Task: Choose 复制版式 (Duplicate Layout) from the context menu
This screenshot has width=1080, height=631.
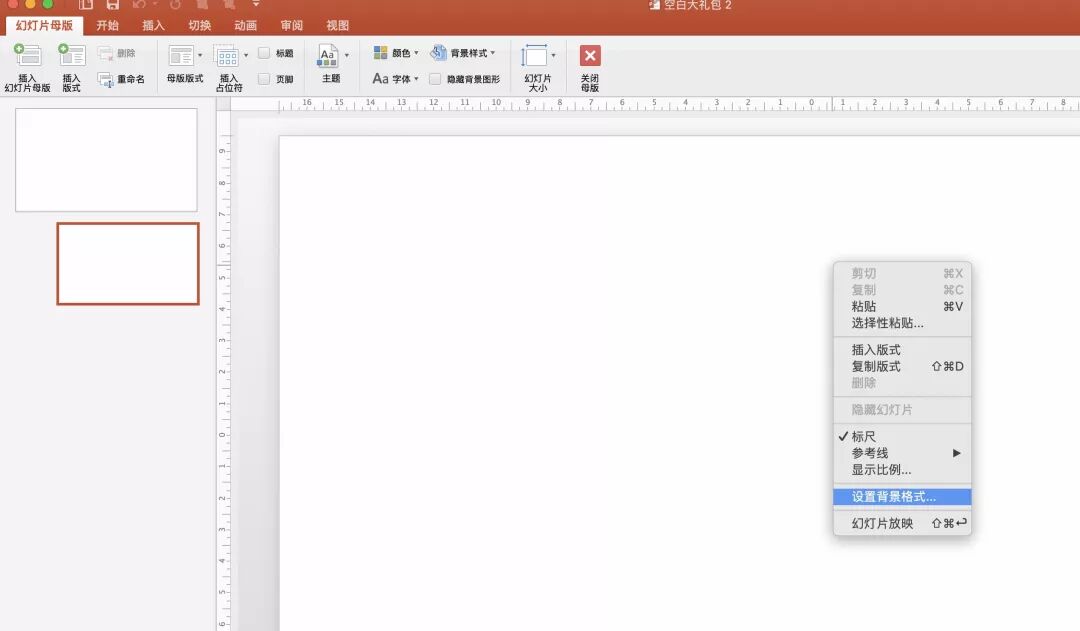Action: 902,366
